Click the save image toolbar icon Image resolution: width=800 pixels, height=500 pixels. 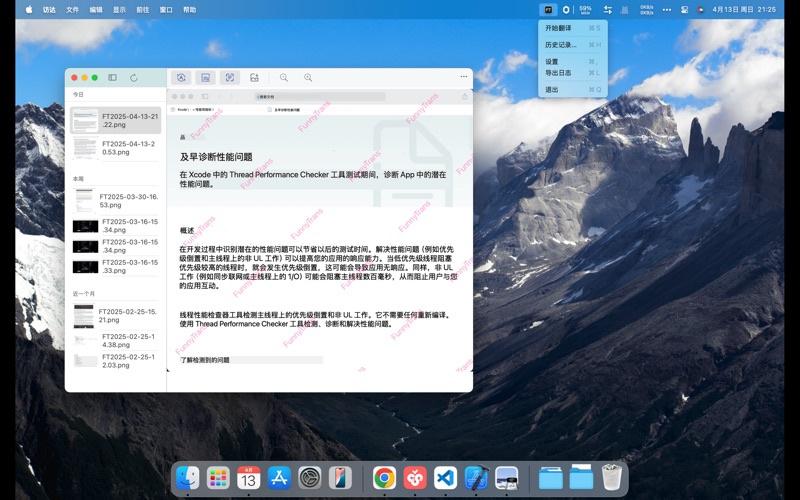pos(254,77)
